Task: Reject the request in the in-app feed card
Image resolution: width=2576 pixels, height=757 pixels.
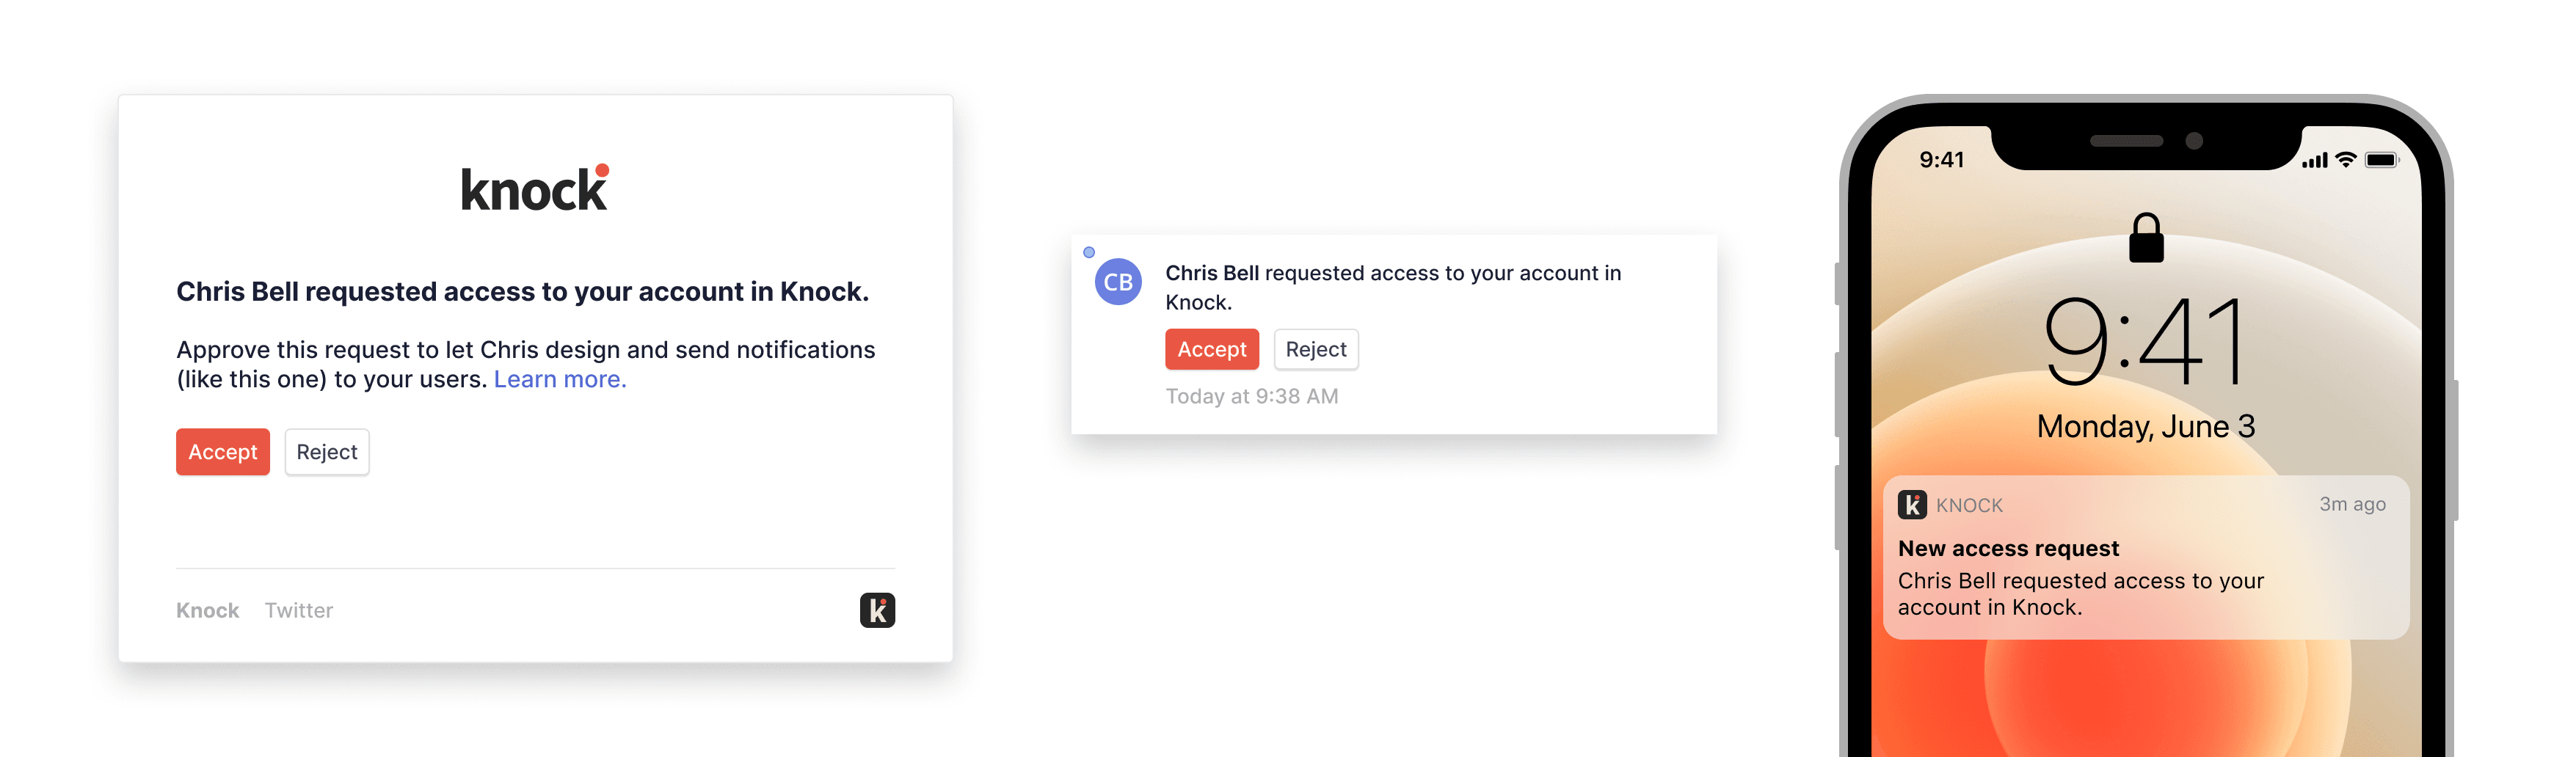Action: tap(1316, 349)
